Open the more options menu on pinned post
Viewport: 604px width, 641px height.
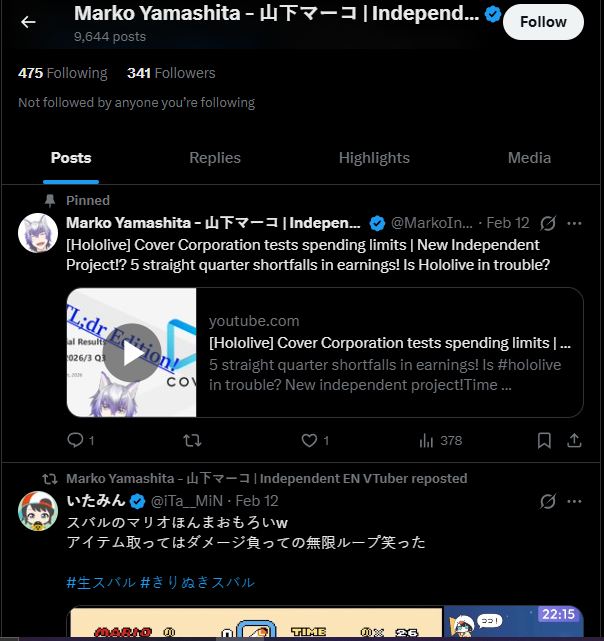[x=574, y=223]
